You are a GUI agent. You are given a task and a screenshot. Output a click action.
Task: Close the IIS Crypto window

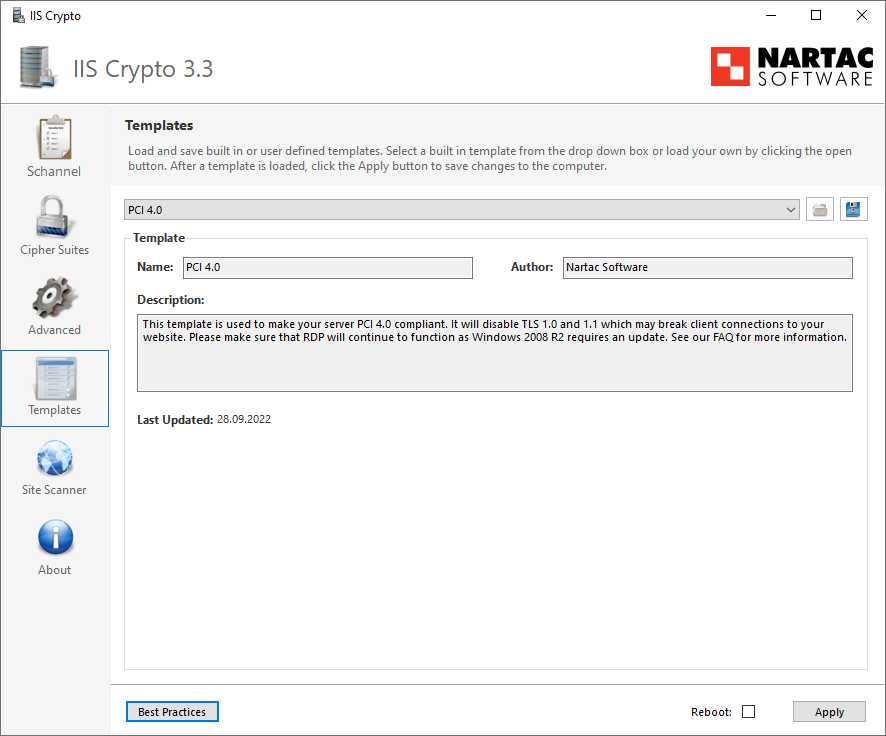tap(862, 15)
